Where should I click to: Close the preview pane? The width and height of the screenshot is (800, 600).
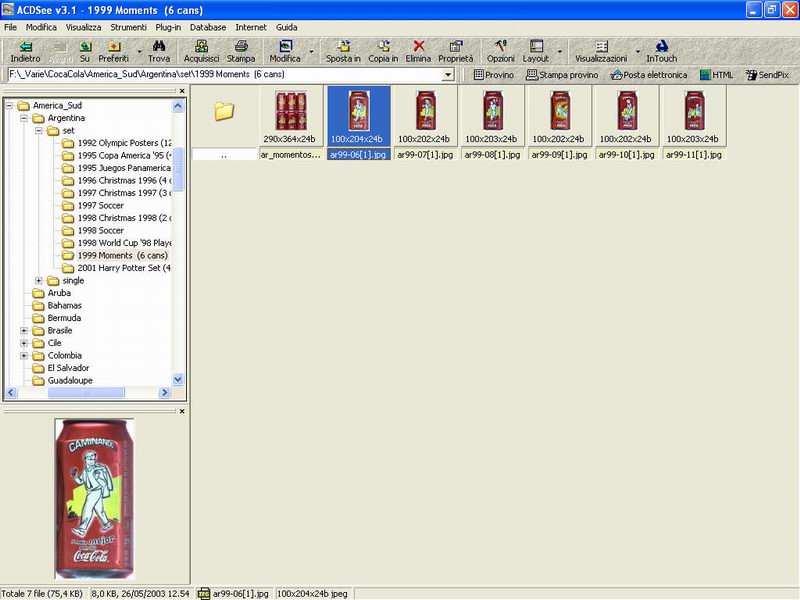pyautogui.click(x=182, y=411)
